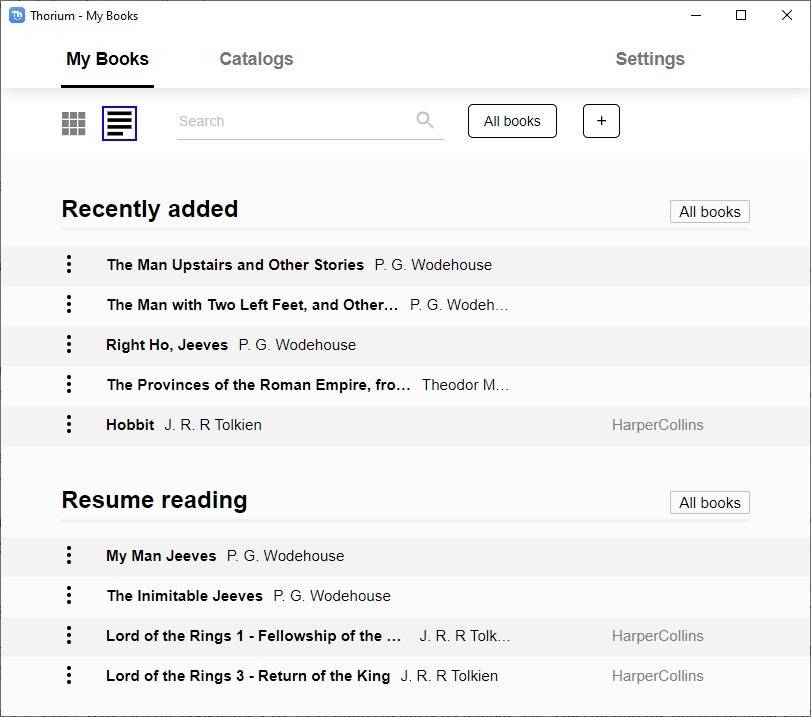Select the list view layout icon
This screenshot has width=811, height=717.
(119, 124)
